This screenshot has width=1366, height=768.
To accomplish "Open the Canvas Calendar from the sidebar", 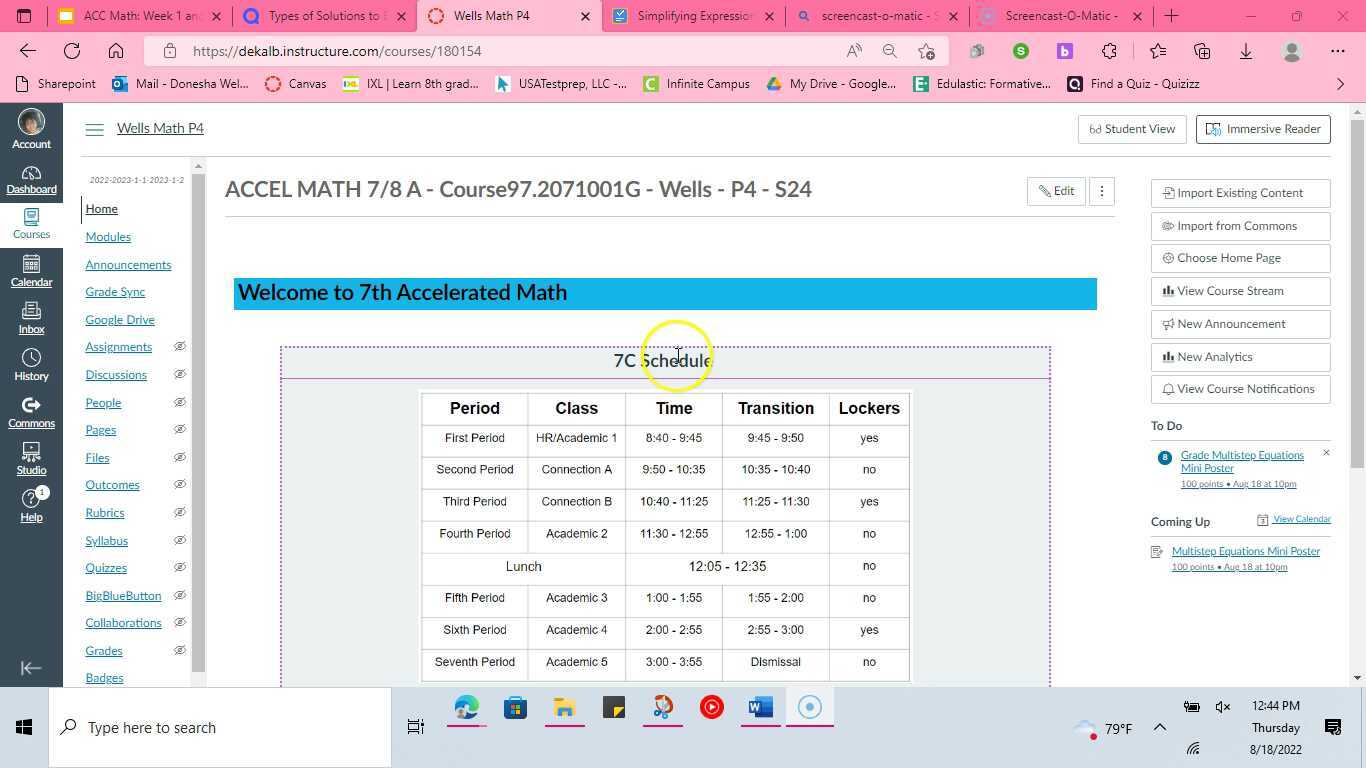I will click(x=31, y=271).
